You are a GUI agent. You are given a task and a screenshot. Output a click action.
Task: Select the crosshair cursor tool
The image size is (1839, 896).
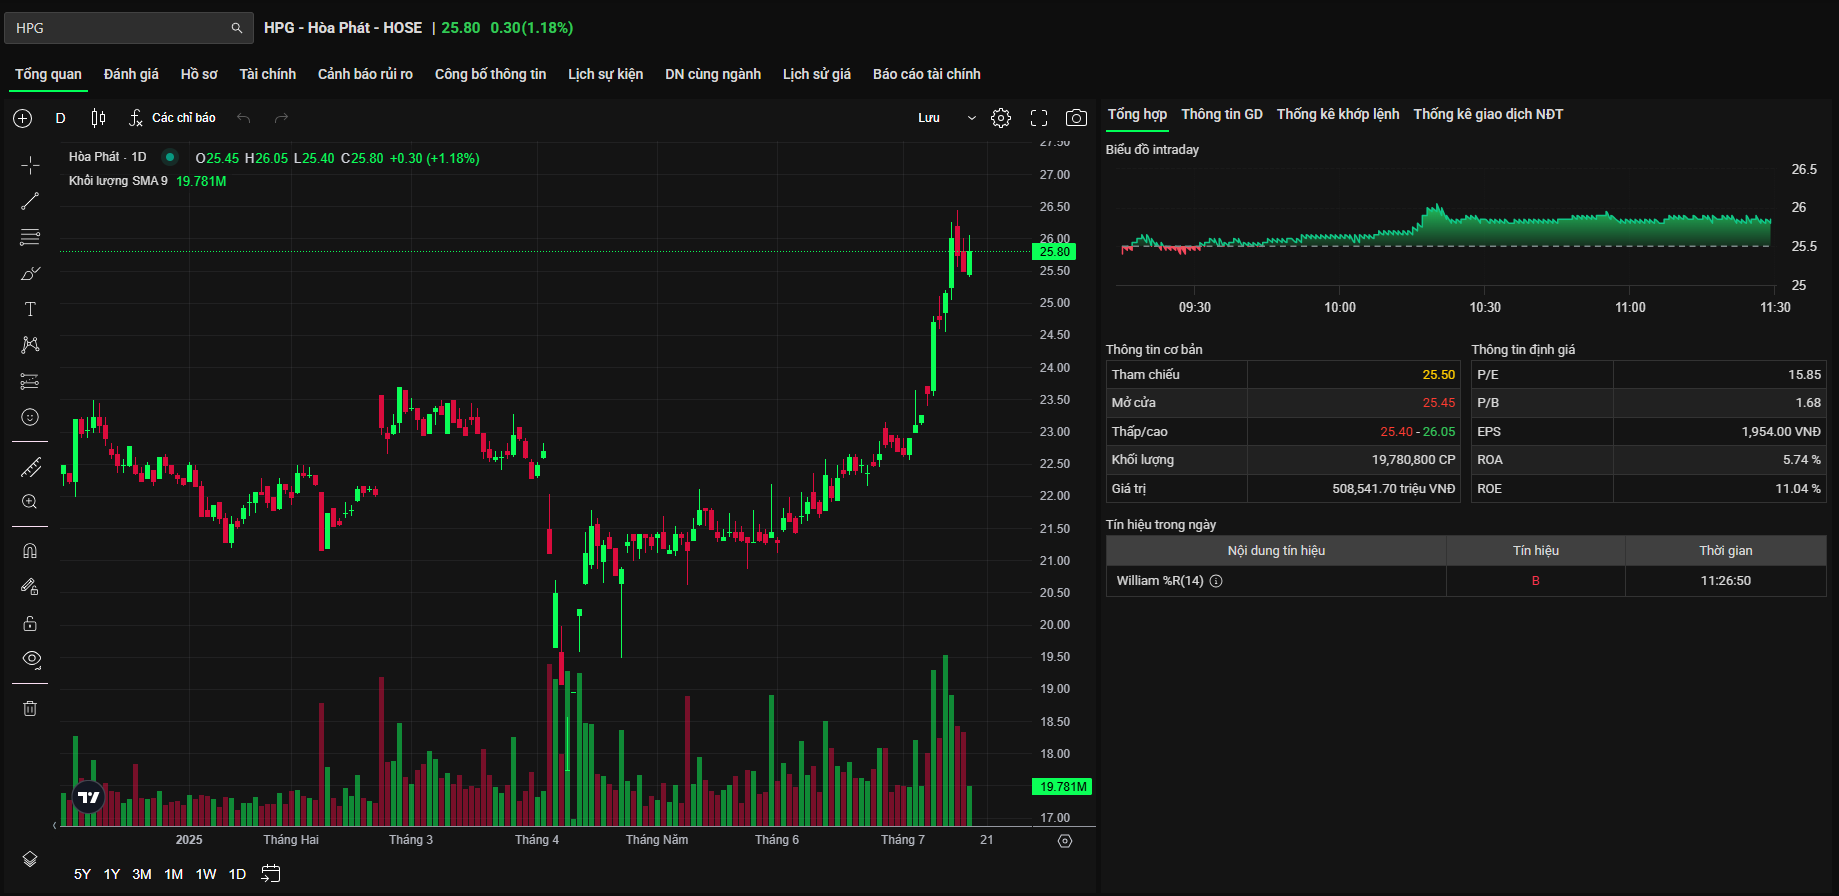click(x=30, y=165)
